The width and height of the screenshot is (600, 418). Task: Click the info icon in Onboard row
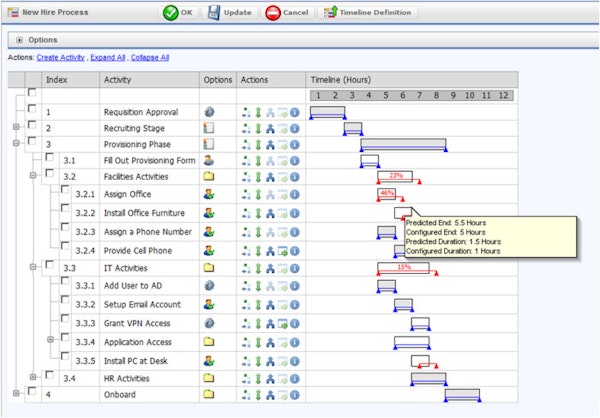(x=294, y=395)
